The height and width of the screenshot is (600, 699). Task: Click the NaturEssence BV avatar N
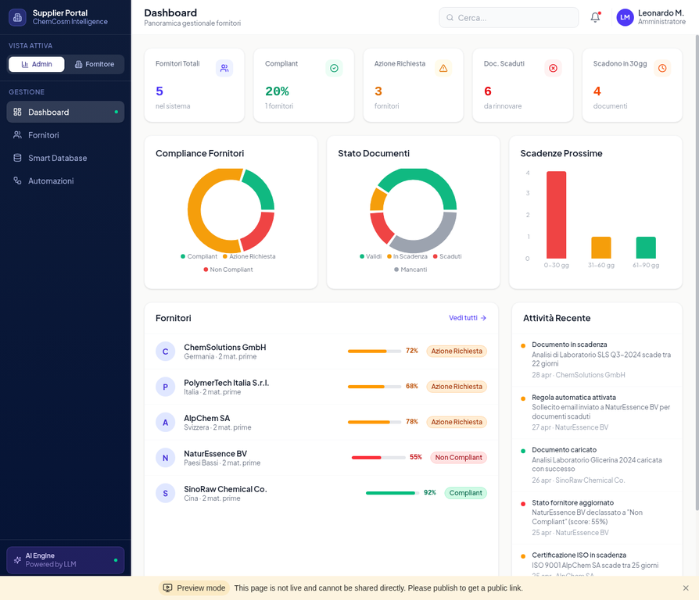[x=165, y=458]
